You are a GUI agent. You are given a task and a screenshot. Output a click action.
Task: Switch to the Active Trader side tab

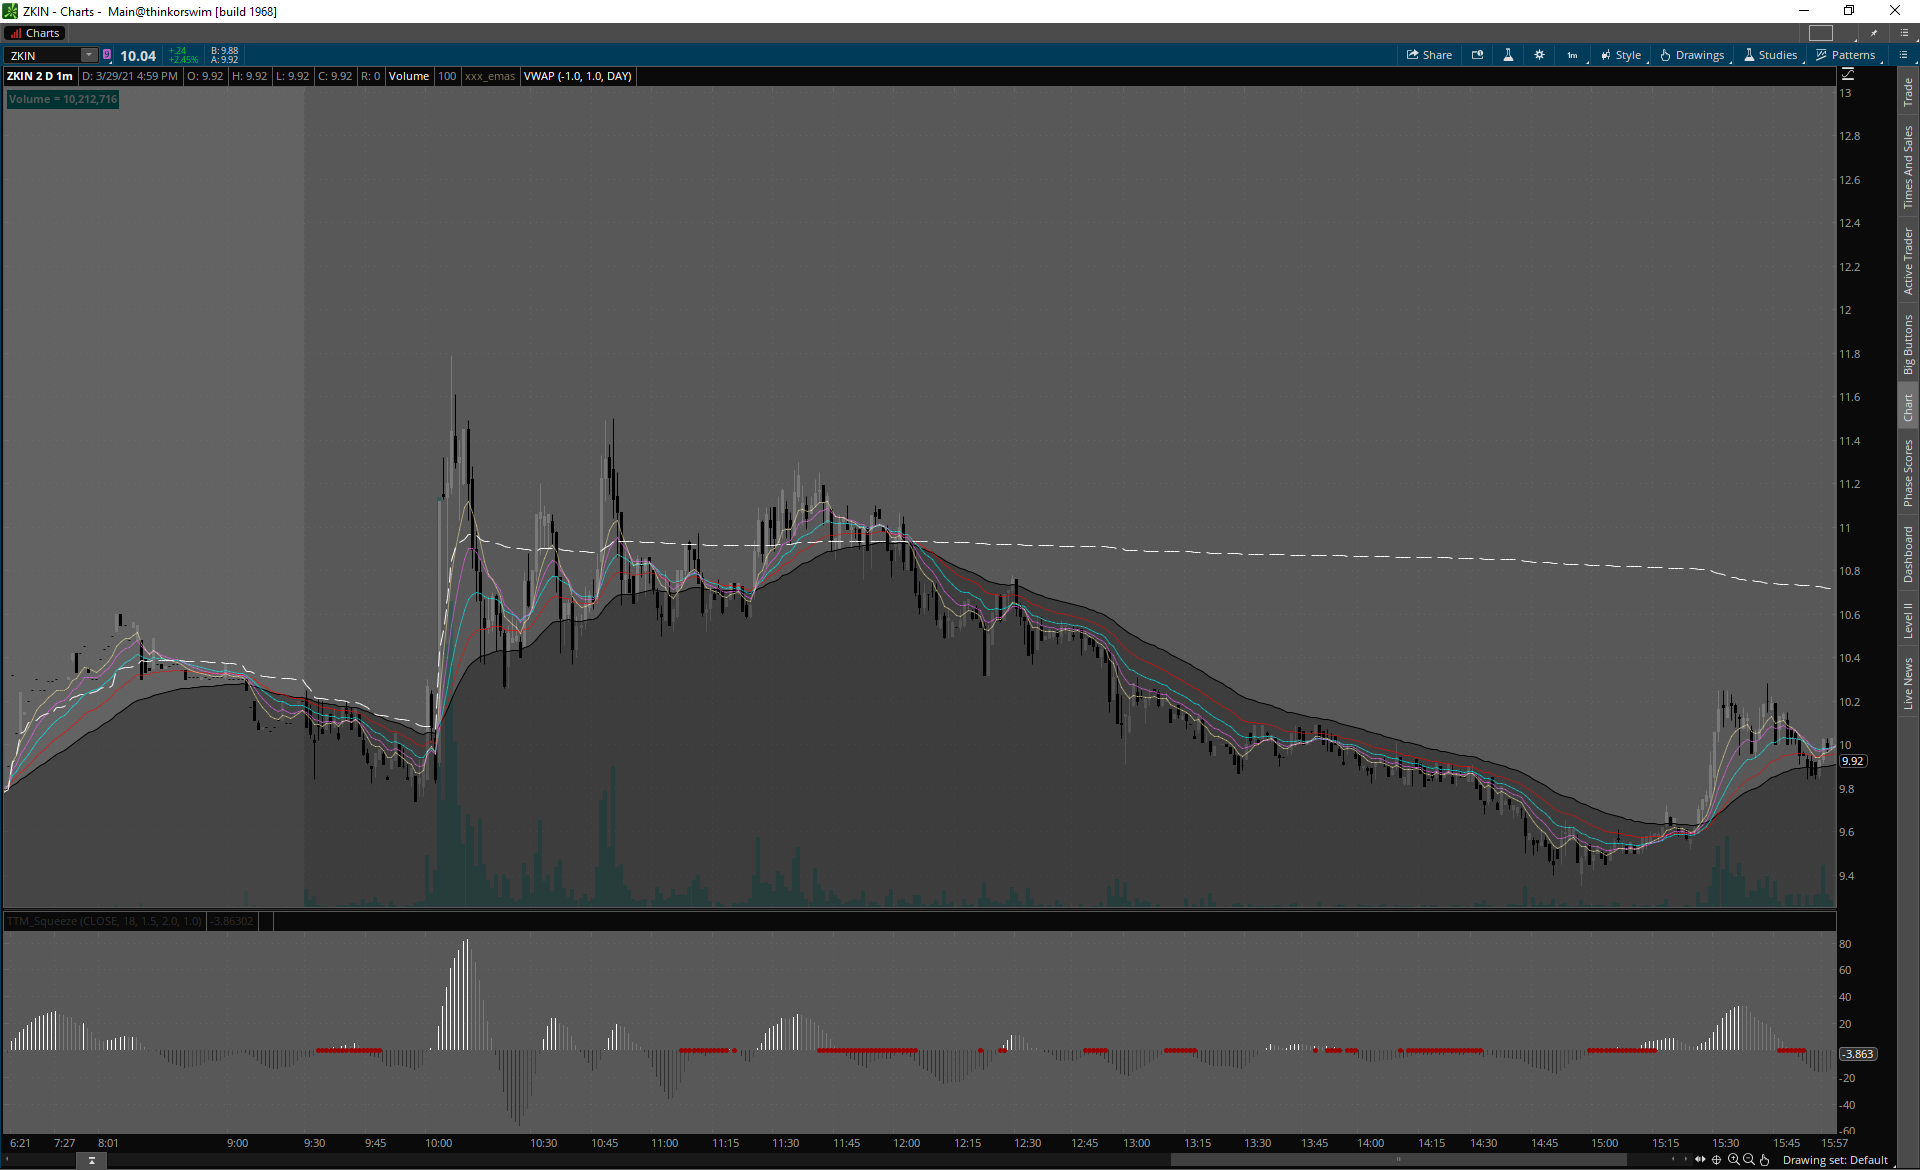(x=1908, y=261)
